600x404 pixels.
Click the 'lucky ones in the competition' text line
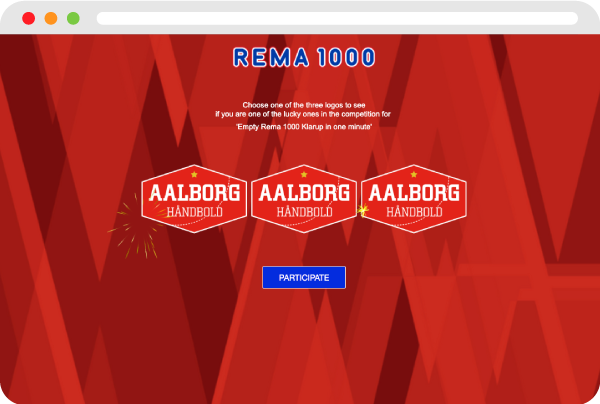point(303,114)
